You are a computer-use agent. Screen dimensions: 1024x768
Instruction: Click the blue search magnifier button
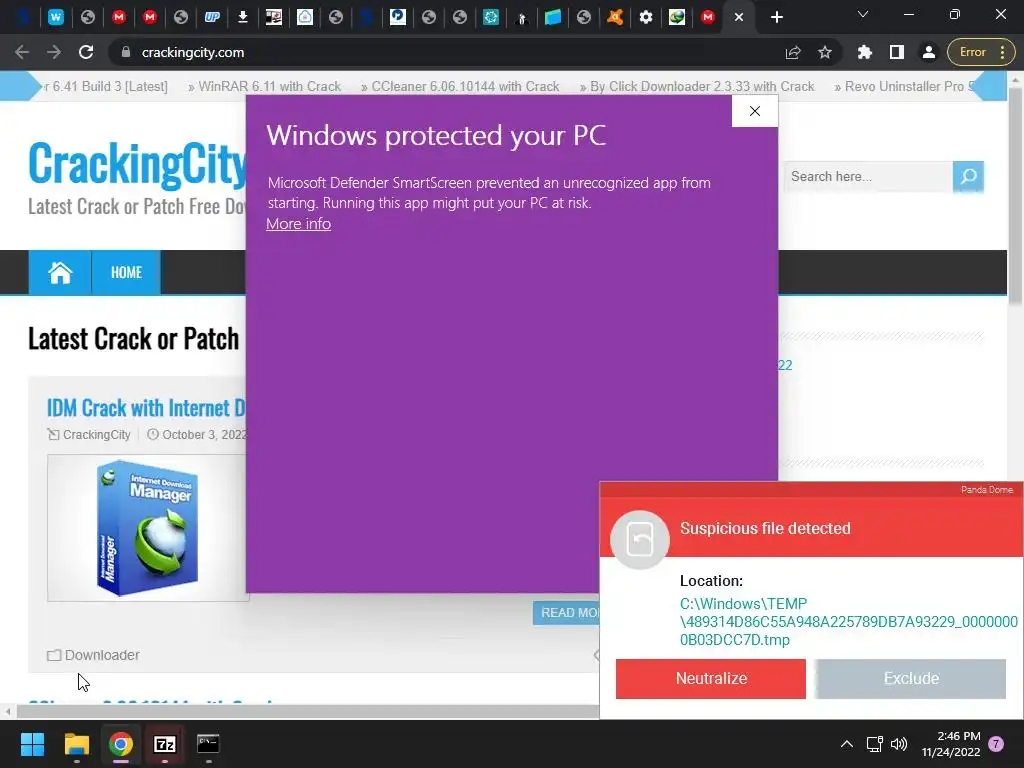pyautogui.click(x=968, y=176)
